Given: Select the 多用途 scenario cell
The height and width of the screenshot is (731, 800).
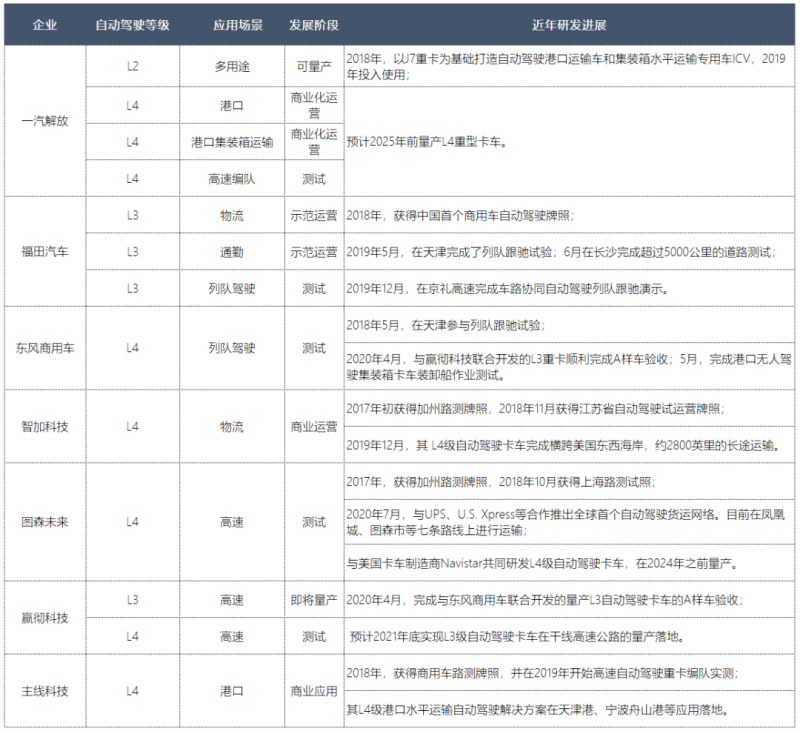Looking at the screenshot, I should (x=231, y=66).
